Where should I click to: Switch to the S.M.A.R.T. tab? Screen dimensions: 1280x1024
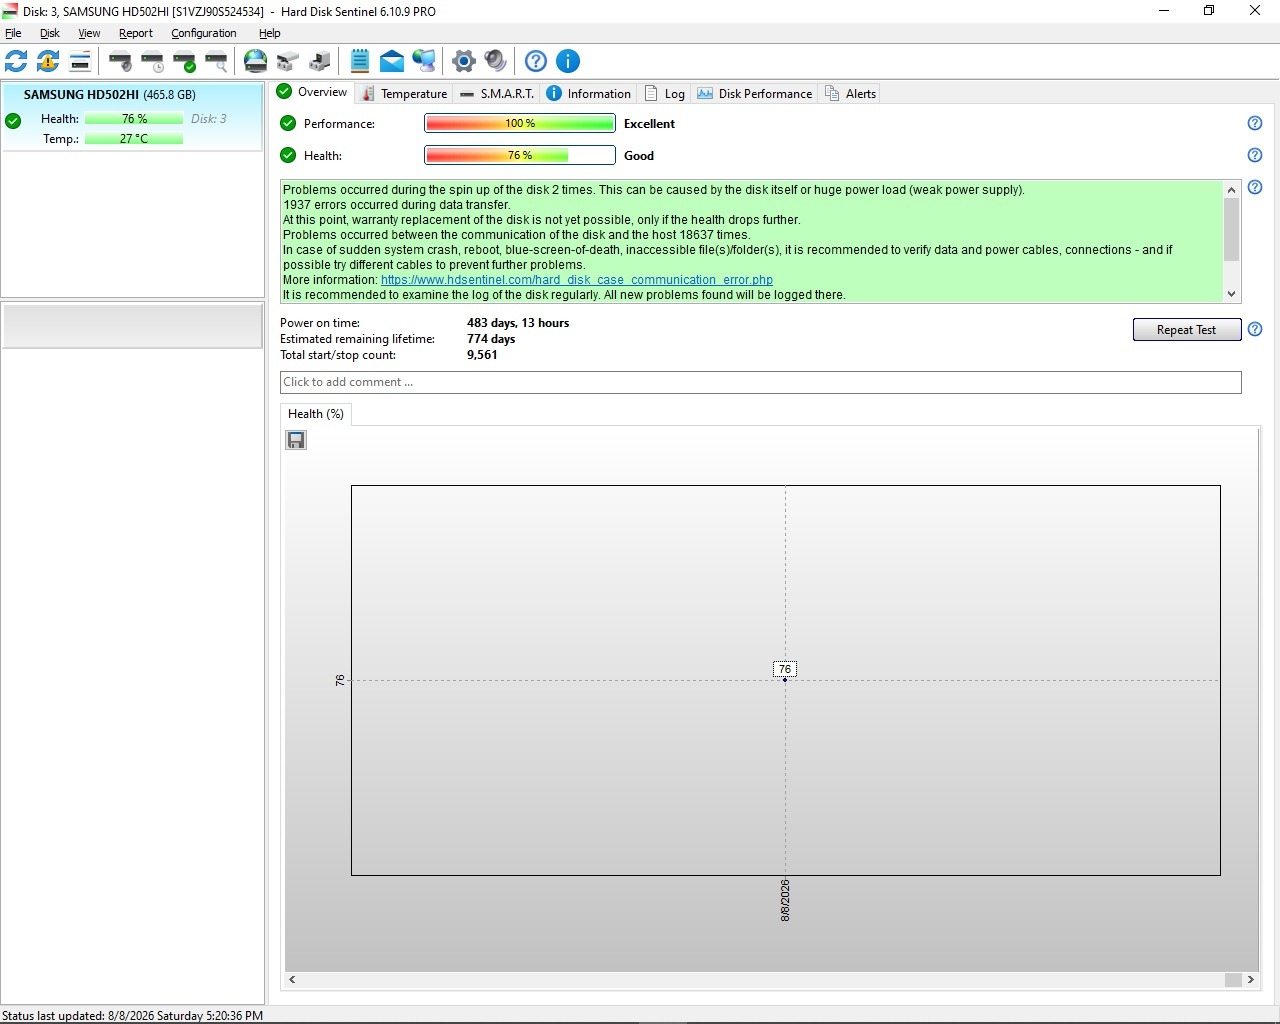point(497,94)
